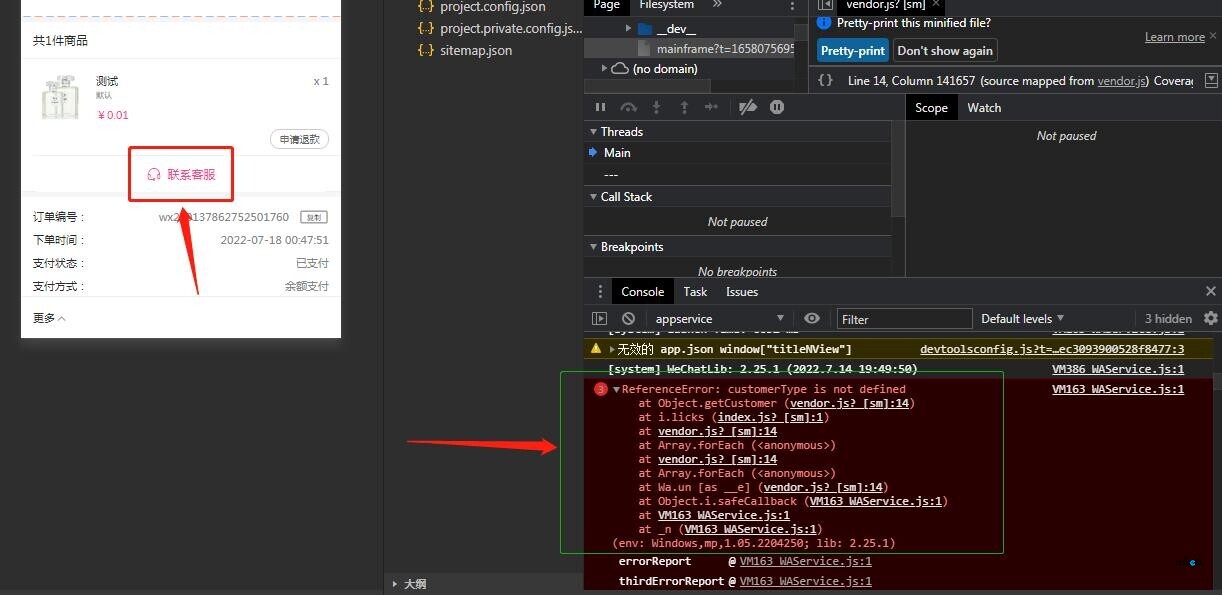Screen dimensions: 1222x595
Task: Click the console Filter input field
Action: tap(904, 319)
